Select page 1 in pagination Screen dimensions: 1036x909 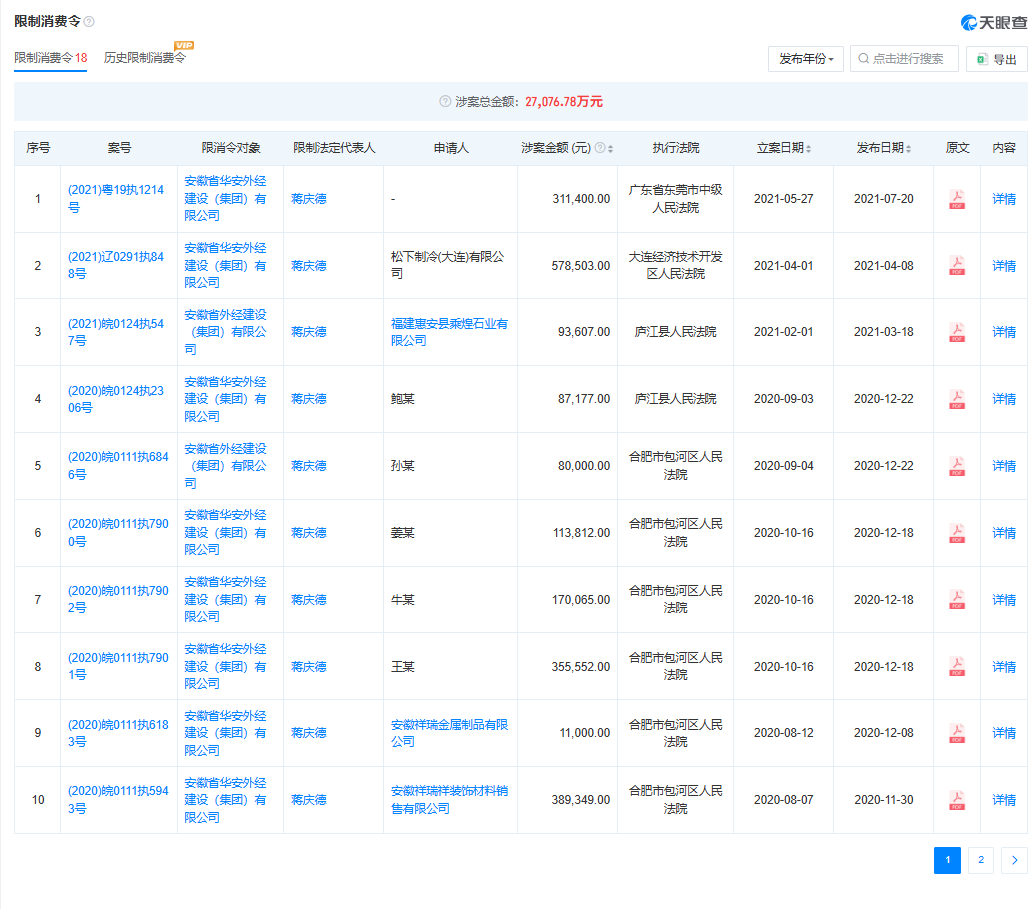[947, 860]
